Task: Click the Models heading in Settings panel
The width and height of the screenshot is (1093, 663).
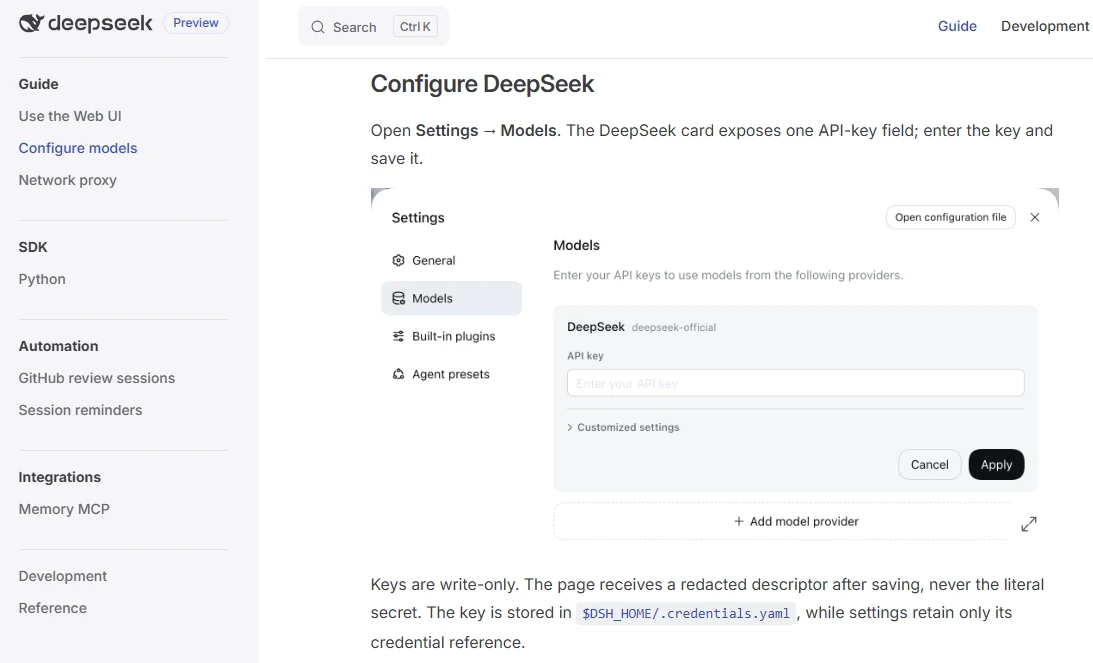Action: coord(576,245)
